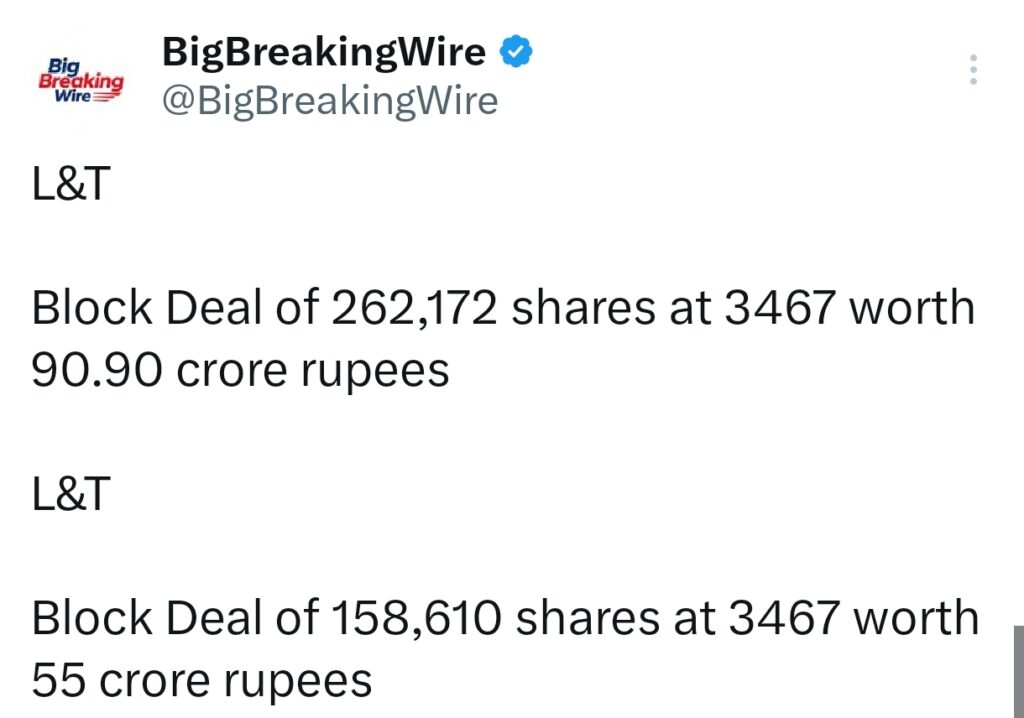Select the 262,172 shares block deal text

click(500, 308)
